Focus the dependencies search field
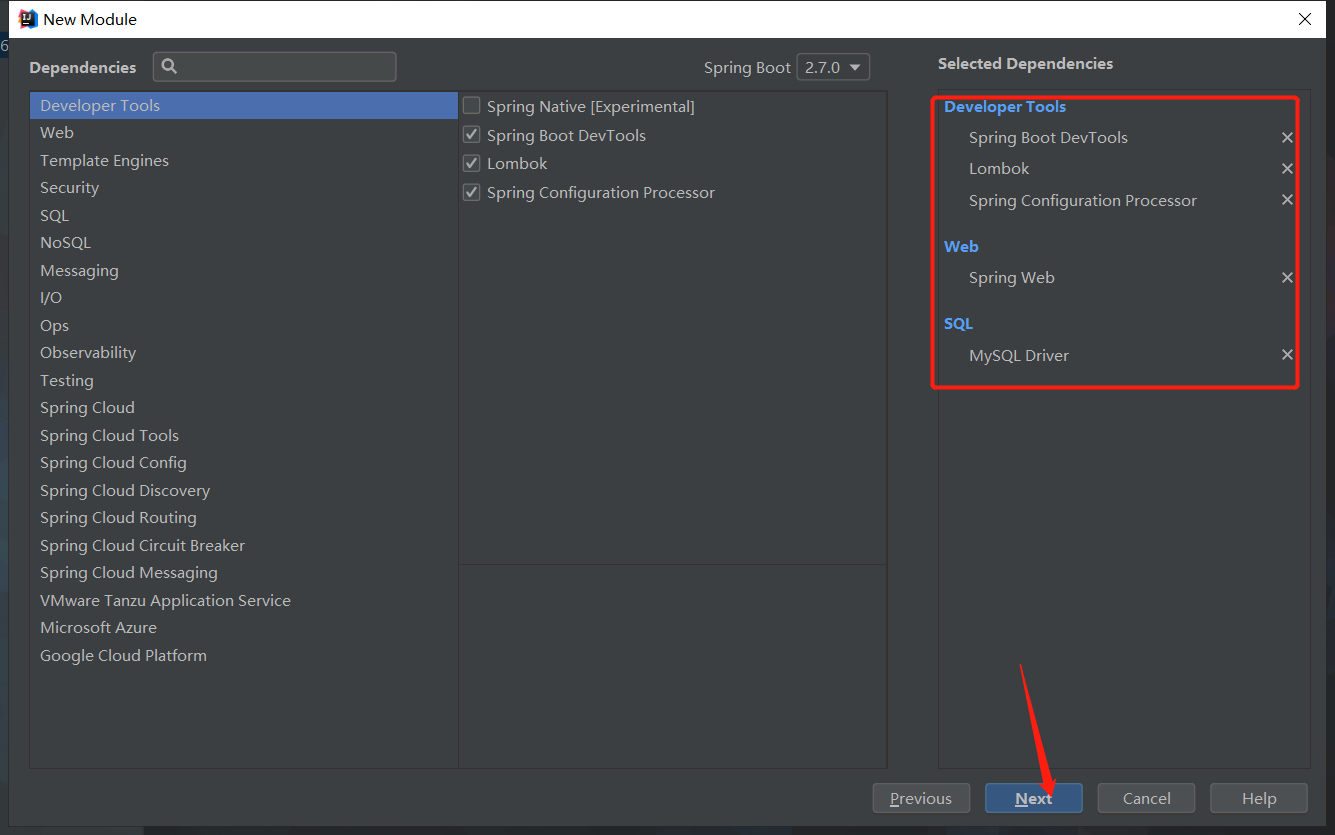1335x835 pixels. (x=285, y=67)
